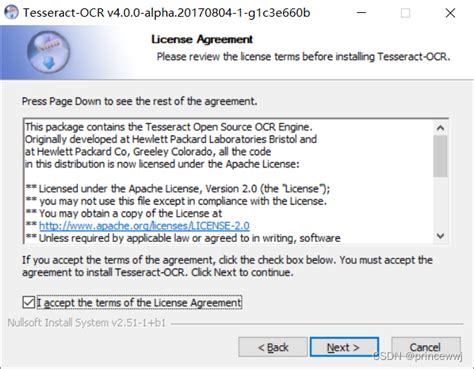Click inside the license agreement text box

[229, 181]
